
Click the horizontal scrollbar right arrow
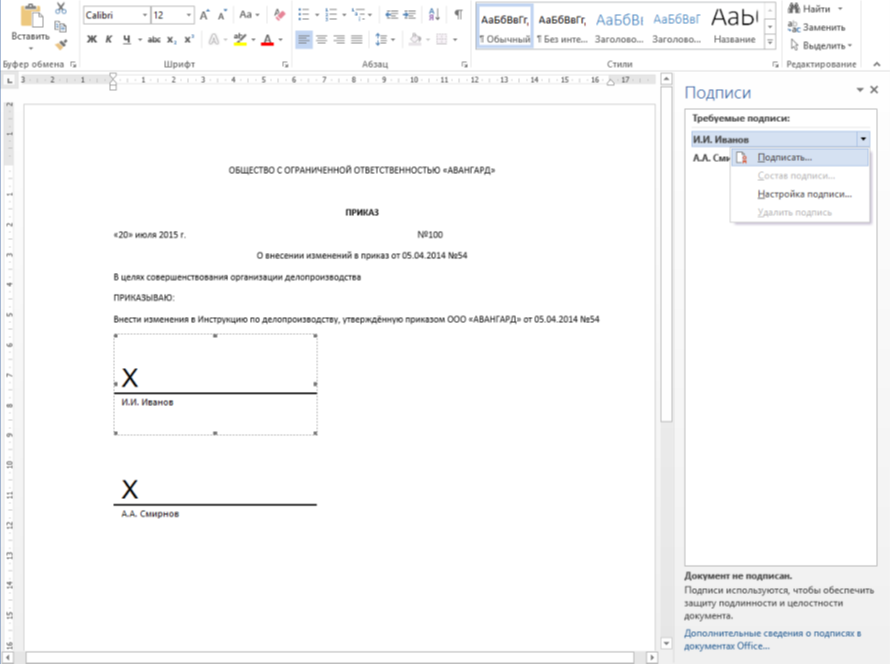(x=652, y=657)
